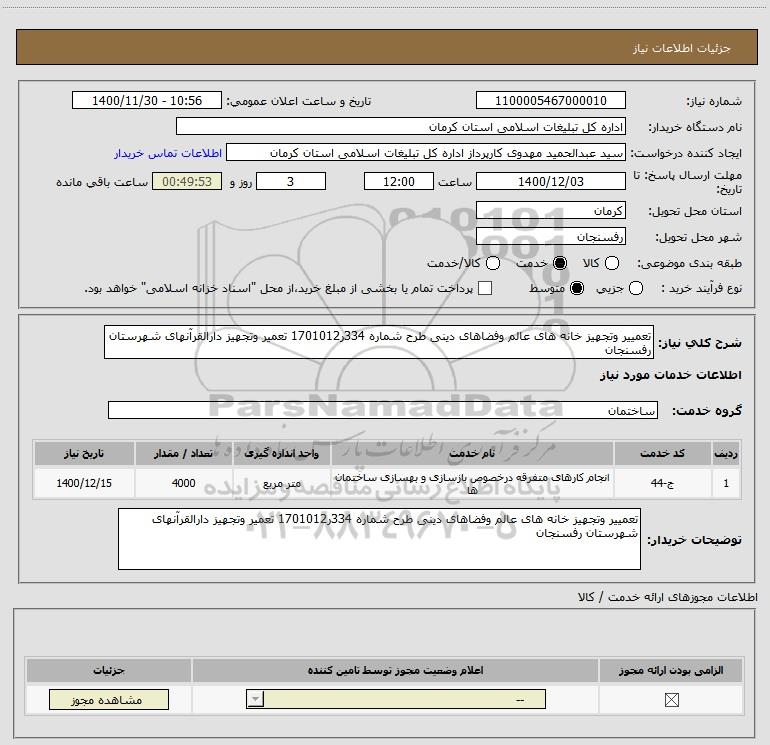
Task: Click the تعداد / مقدار column header
Action: (183, 453)
